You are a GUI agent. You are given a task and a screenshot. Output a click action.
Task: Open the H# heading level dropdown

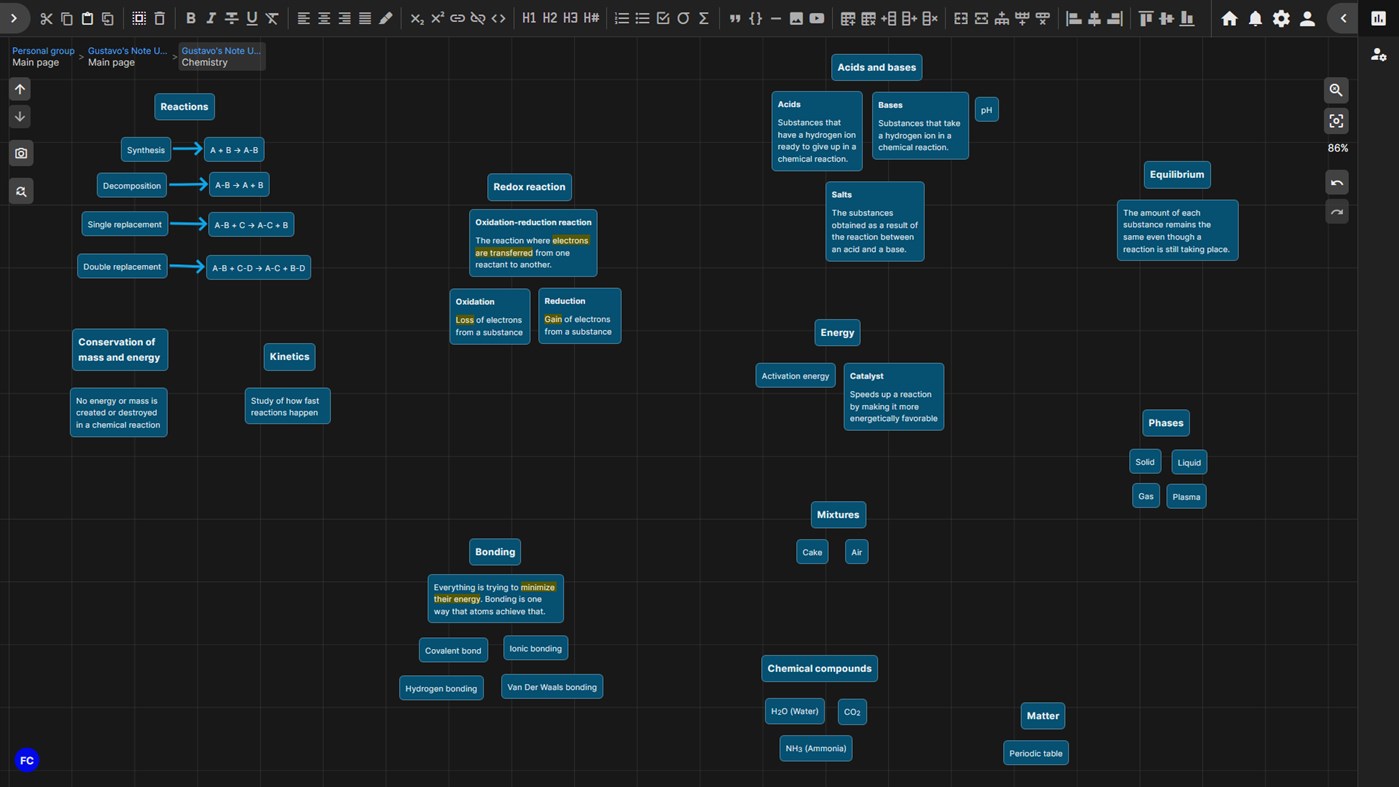(x=591, y=18)
